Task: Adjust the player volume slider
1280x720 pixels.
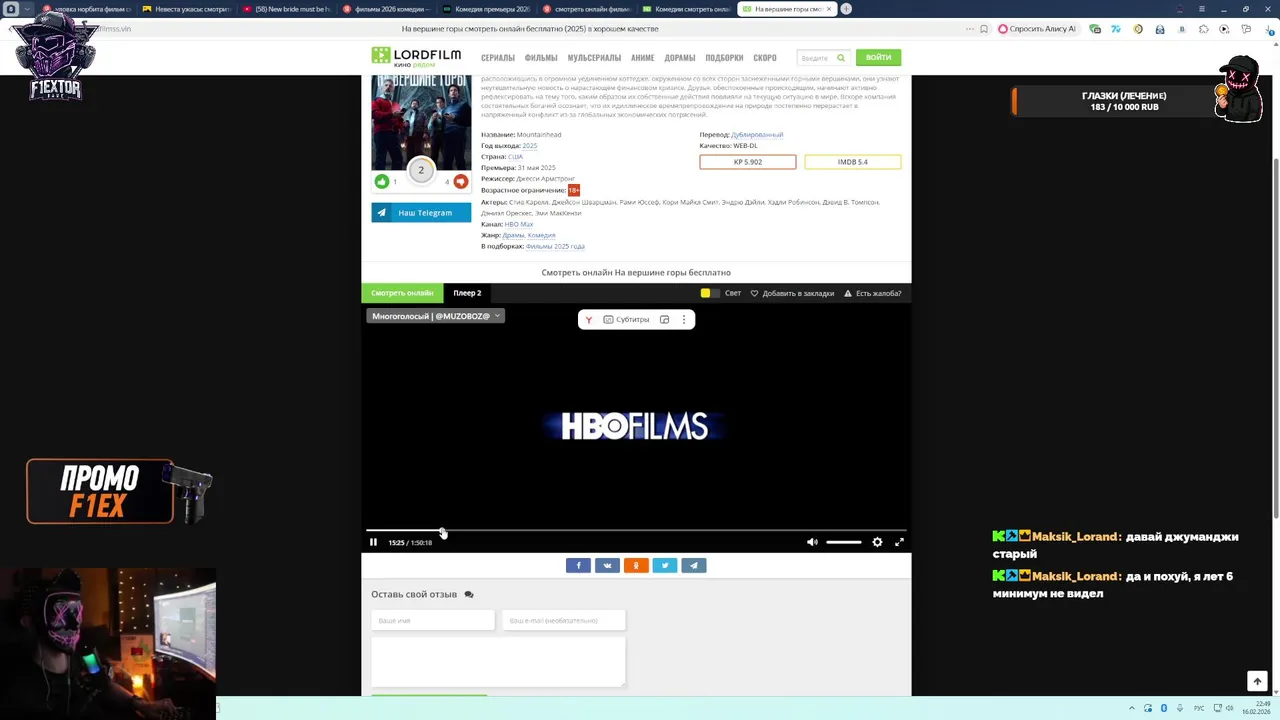Action: [843, 542]
